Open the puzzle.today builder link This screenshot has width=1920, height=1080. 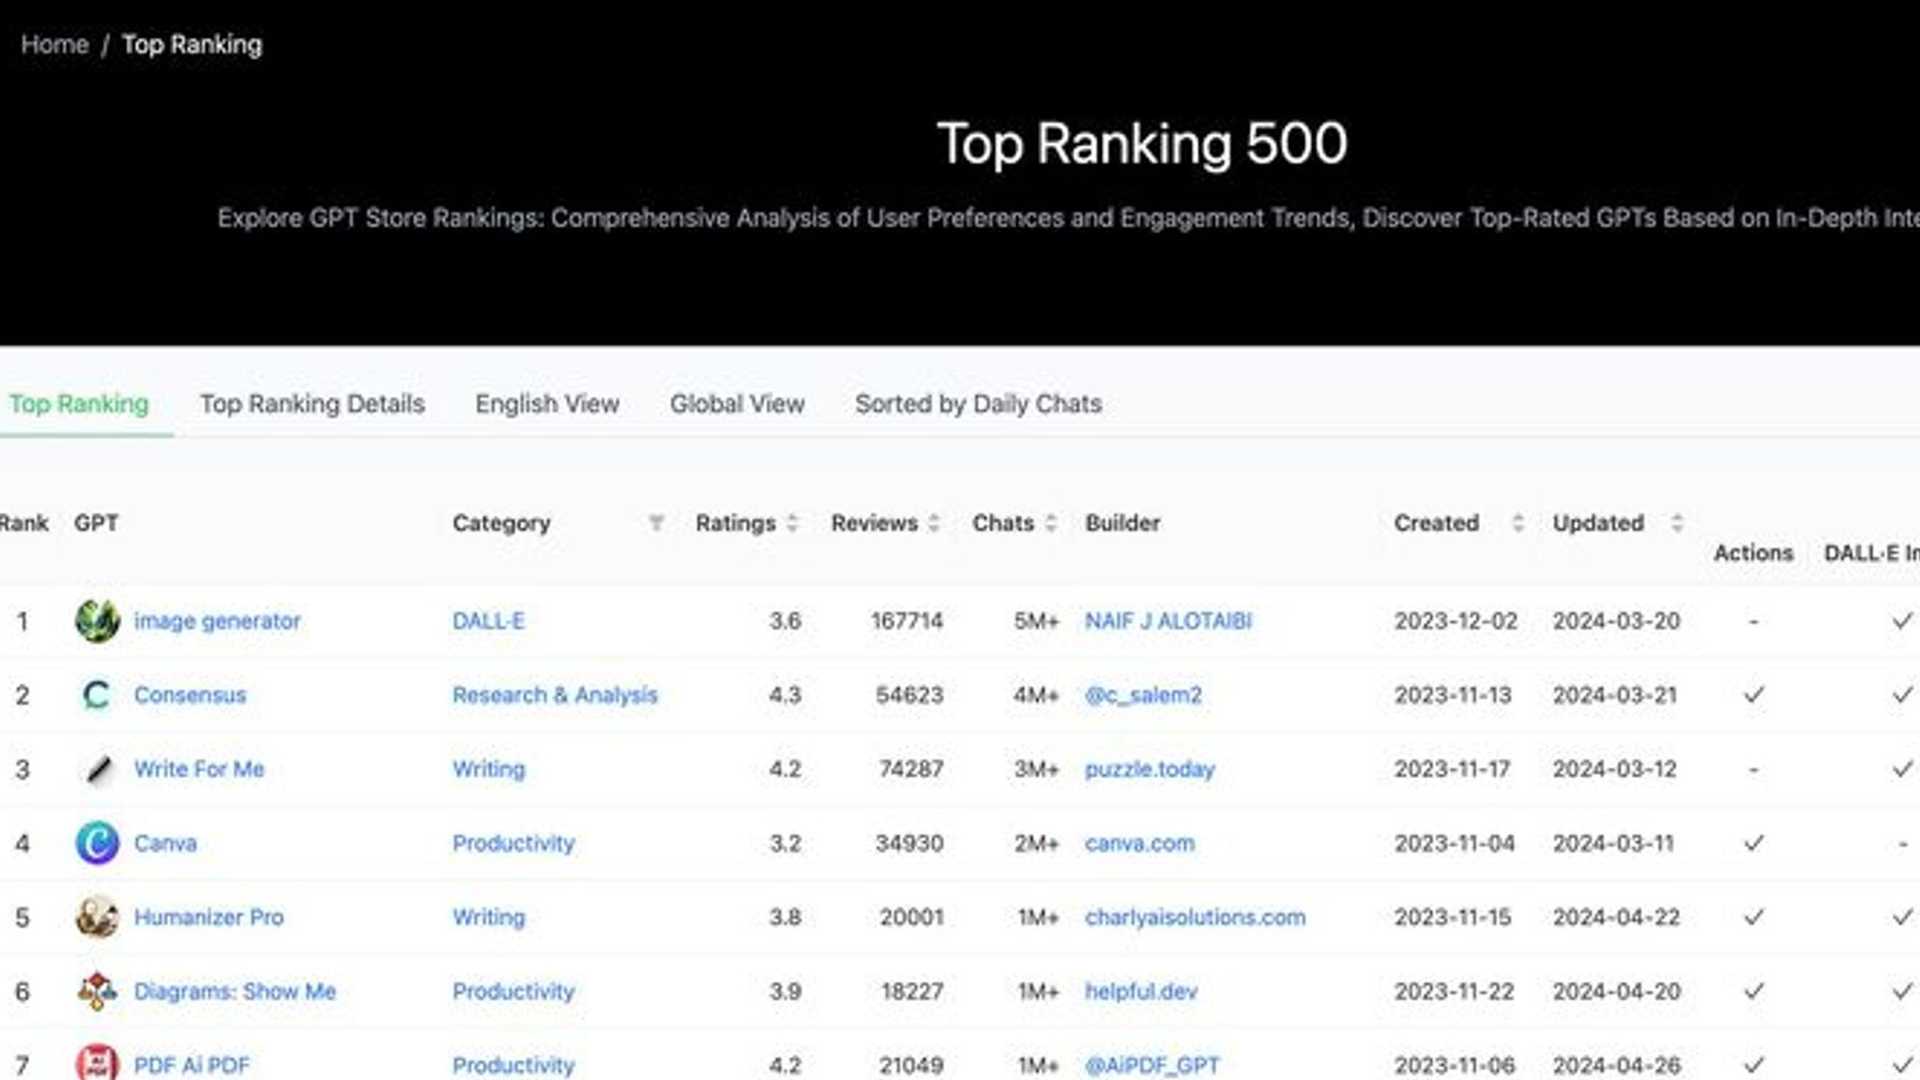tap(1150, 768)
